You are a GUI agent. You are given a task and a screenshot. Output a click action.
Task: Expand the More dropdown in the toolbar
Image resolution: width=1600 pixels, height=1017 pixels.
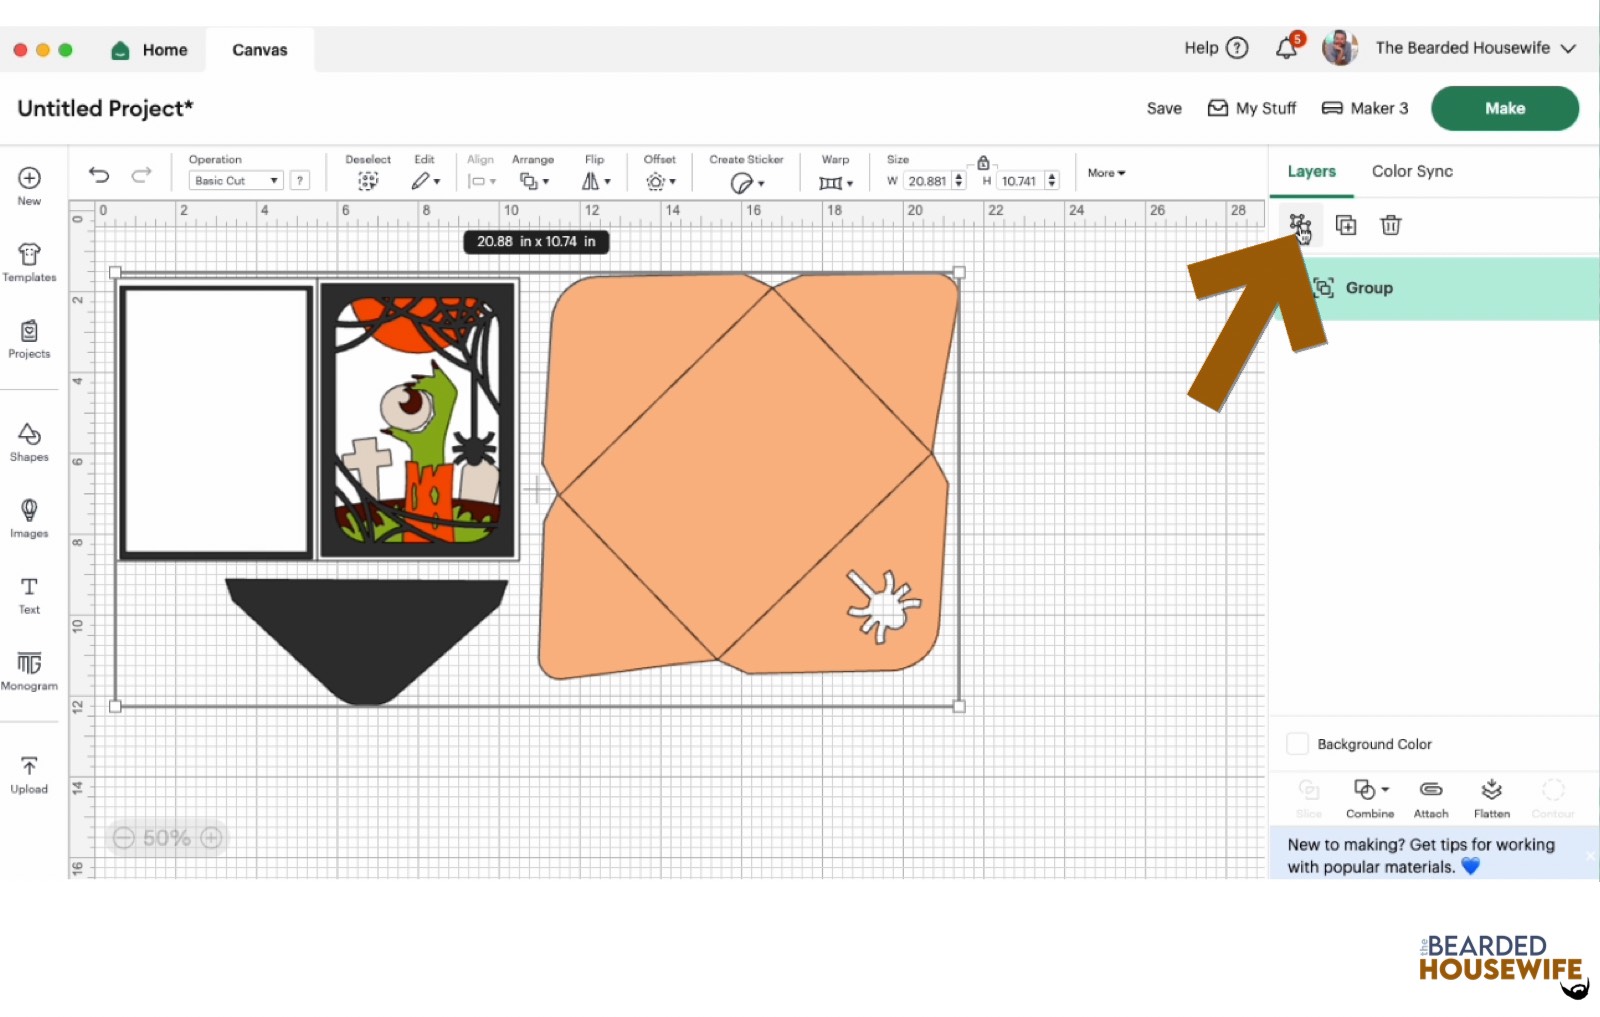(1104, 173)
